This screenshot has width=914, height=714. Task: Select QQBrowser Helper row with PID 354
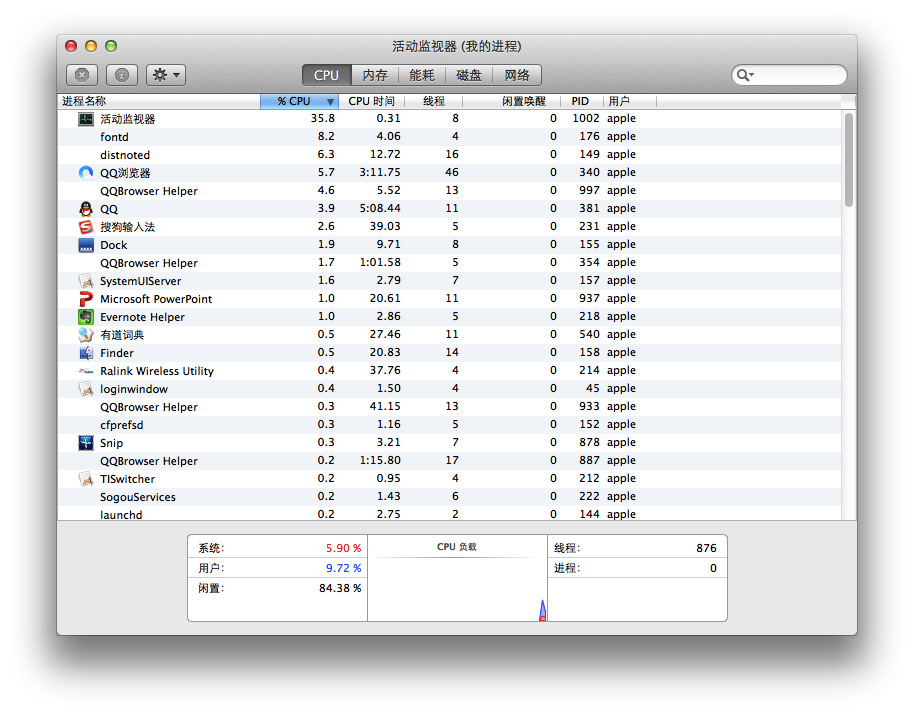[x=449, y=263]
